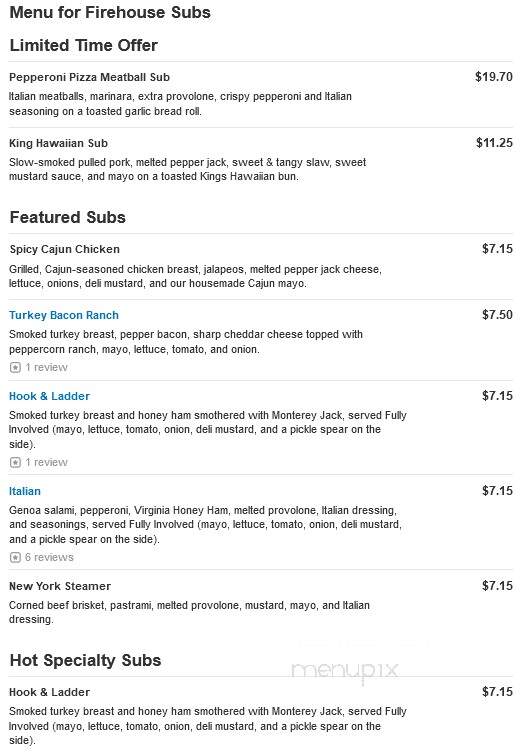Click the Spicy Cajun Chicken item name
The width and height of the screenshot is (524, 753).
pos(64,249)
